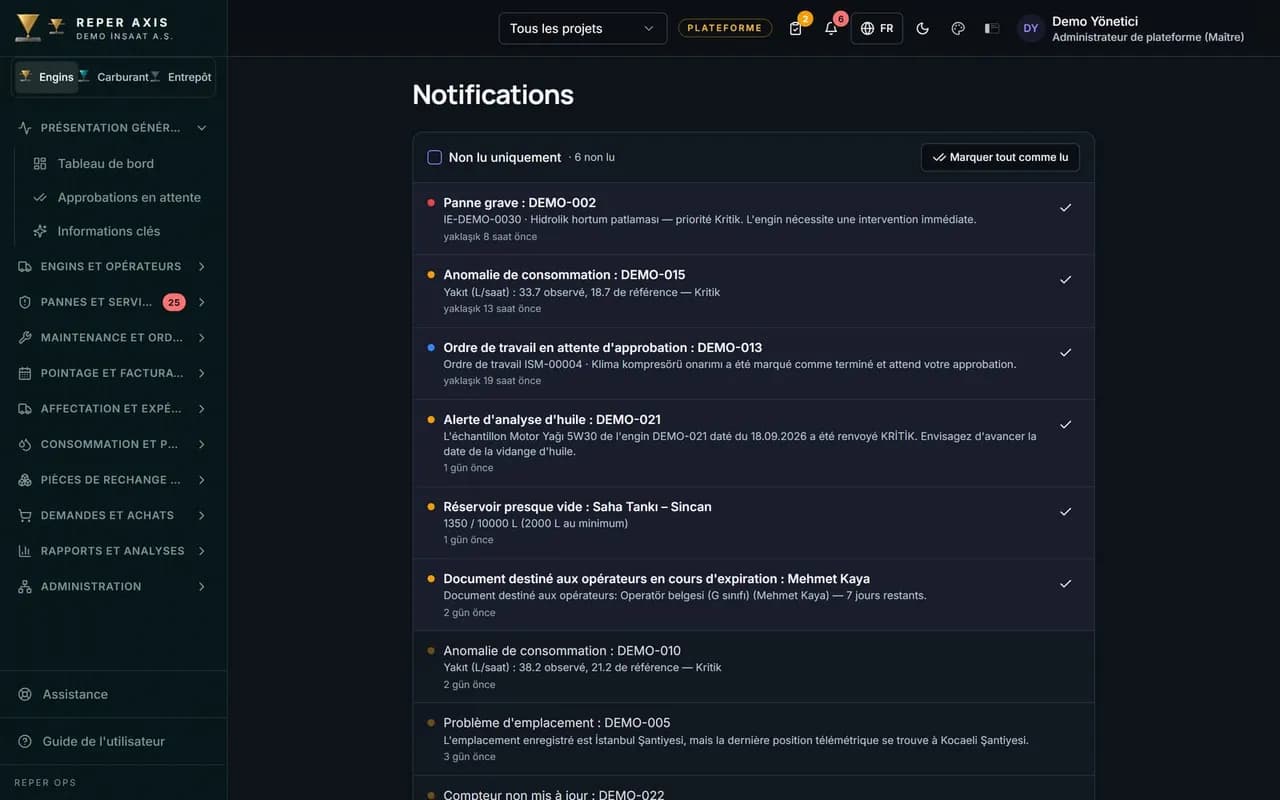Switch to the Entrepôt module tab
The height and width of the screenshot is (800, 1280).
click(x=181, y=77)
